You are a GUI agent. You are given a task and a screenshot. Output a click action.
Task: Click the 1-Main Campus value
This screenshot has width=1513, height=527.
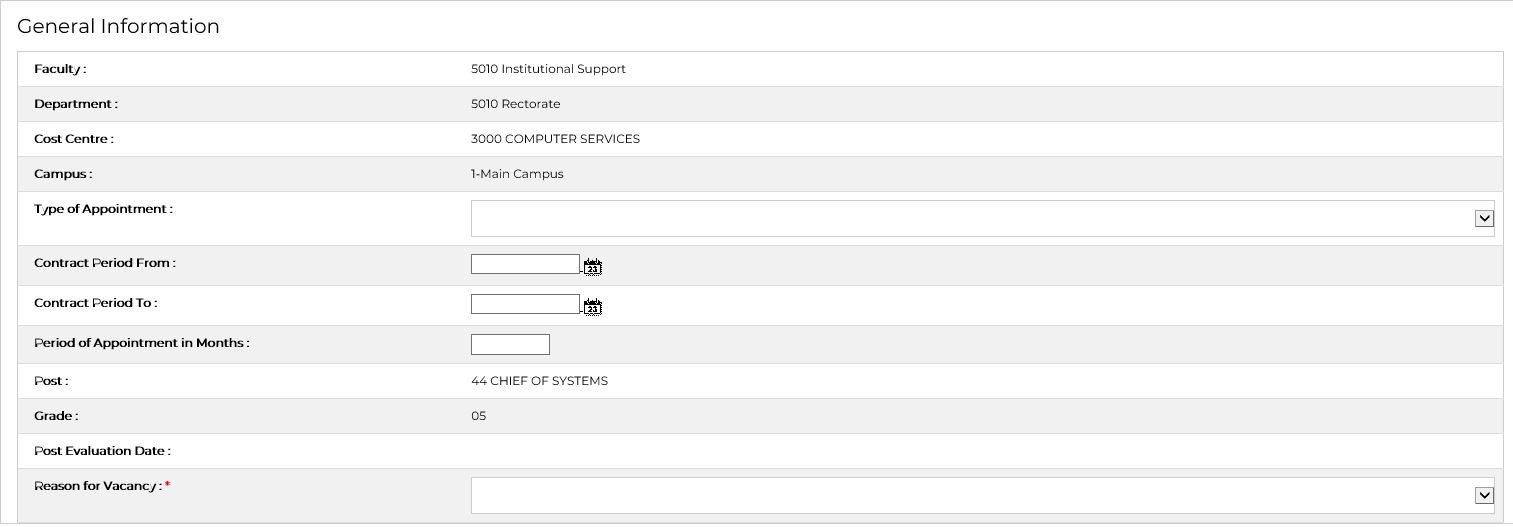click(517, 174)
